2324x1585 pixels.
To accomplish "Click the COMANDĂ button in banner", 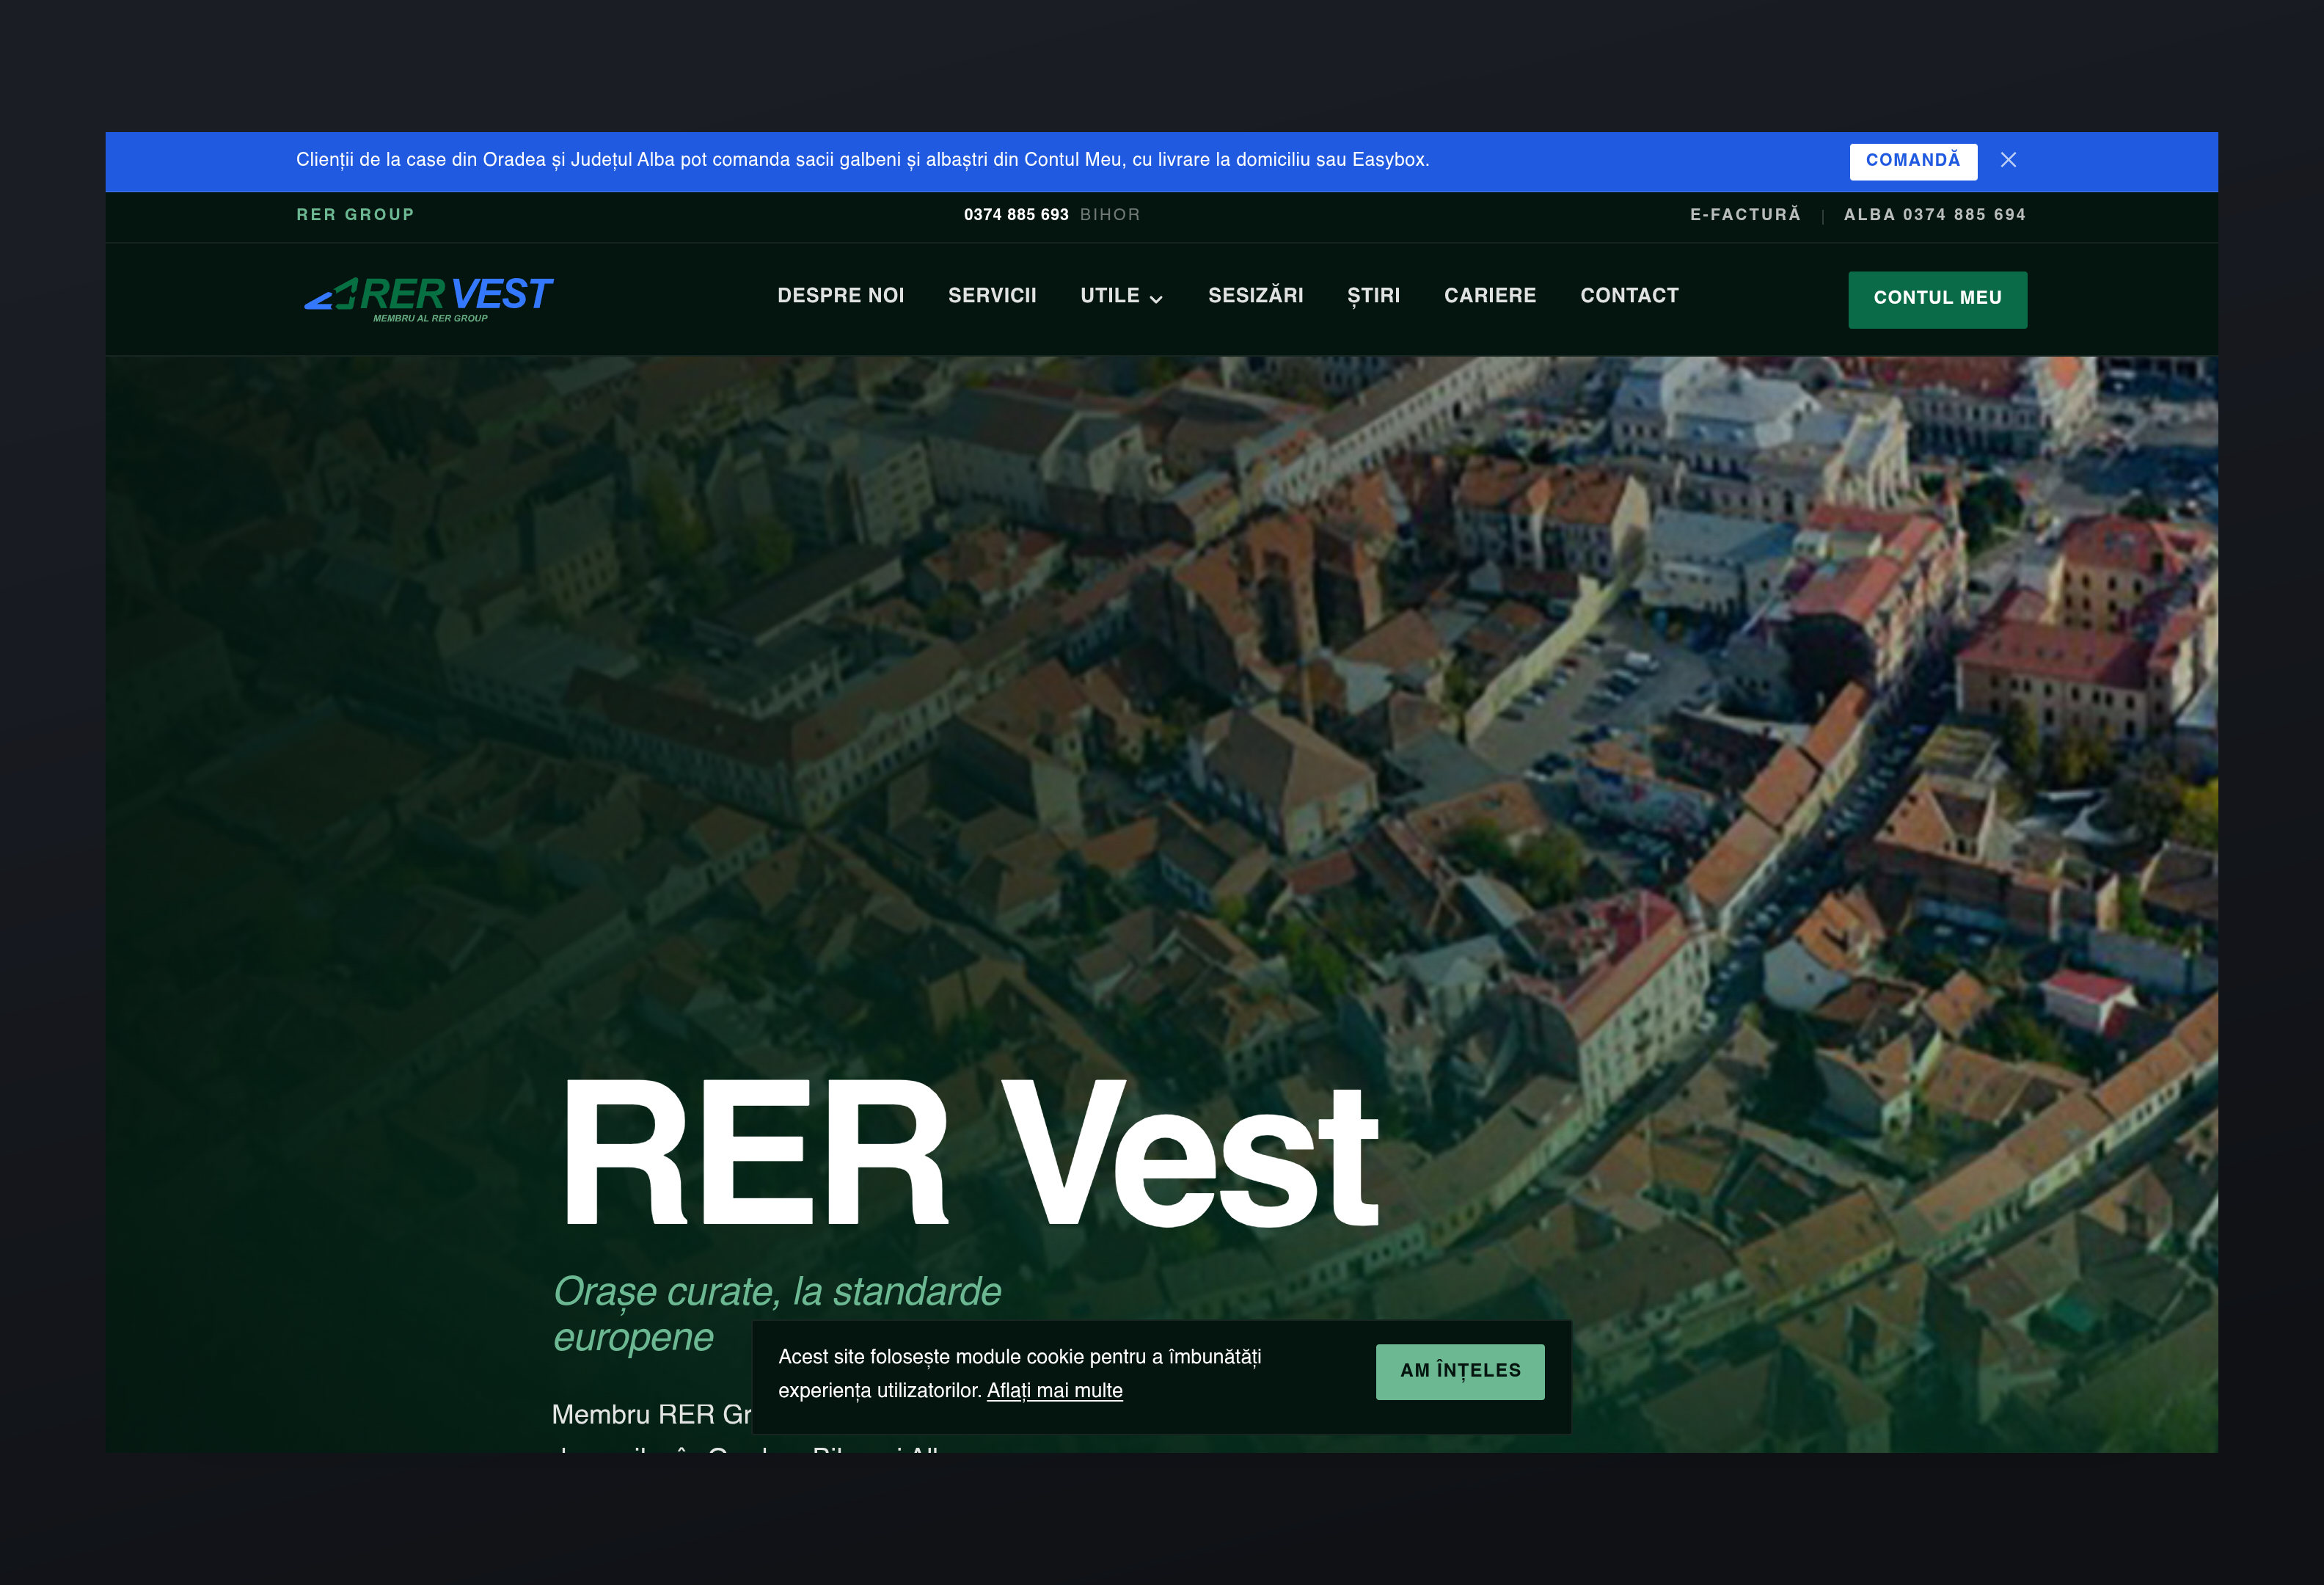I will click(1913, 161).
